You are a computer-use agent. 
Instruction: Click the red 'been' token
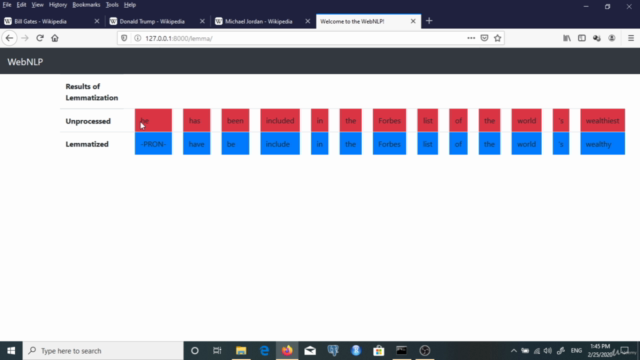point(236,120)
